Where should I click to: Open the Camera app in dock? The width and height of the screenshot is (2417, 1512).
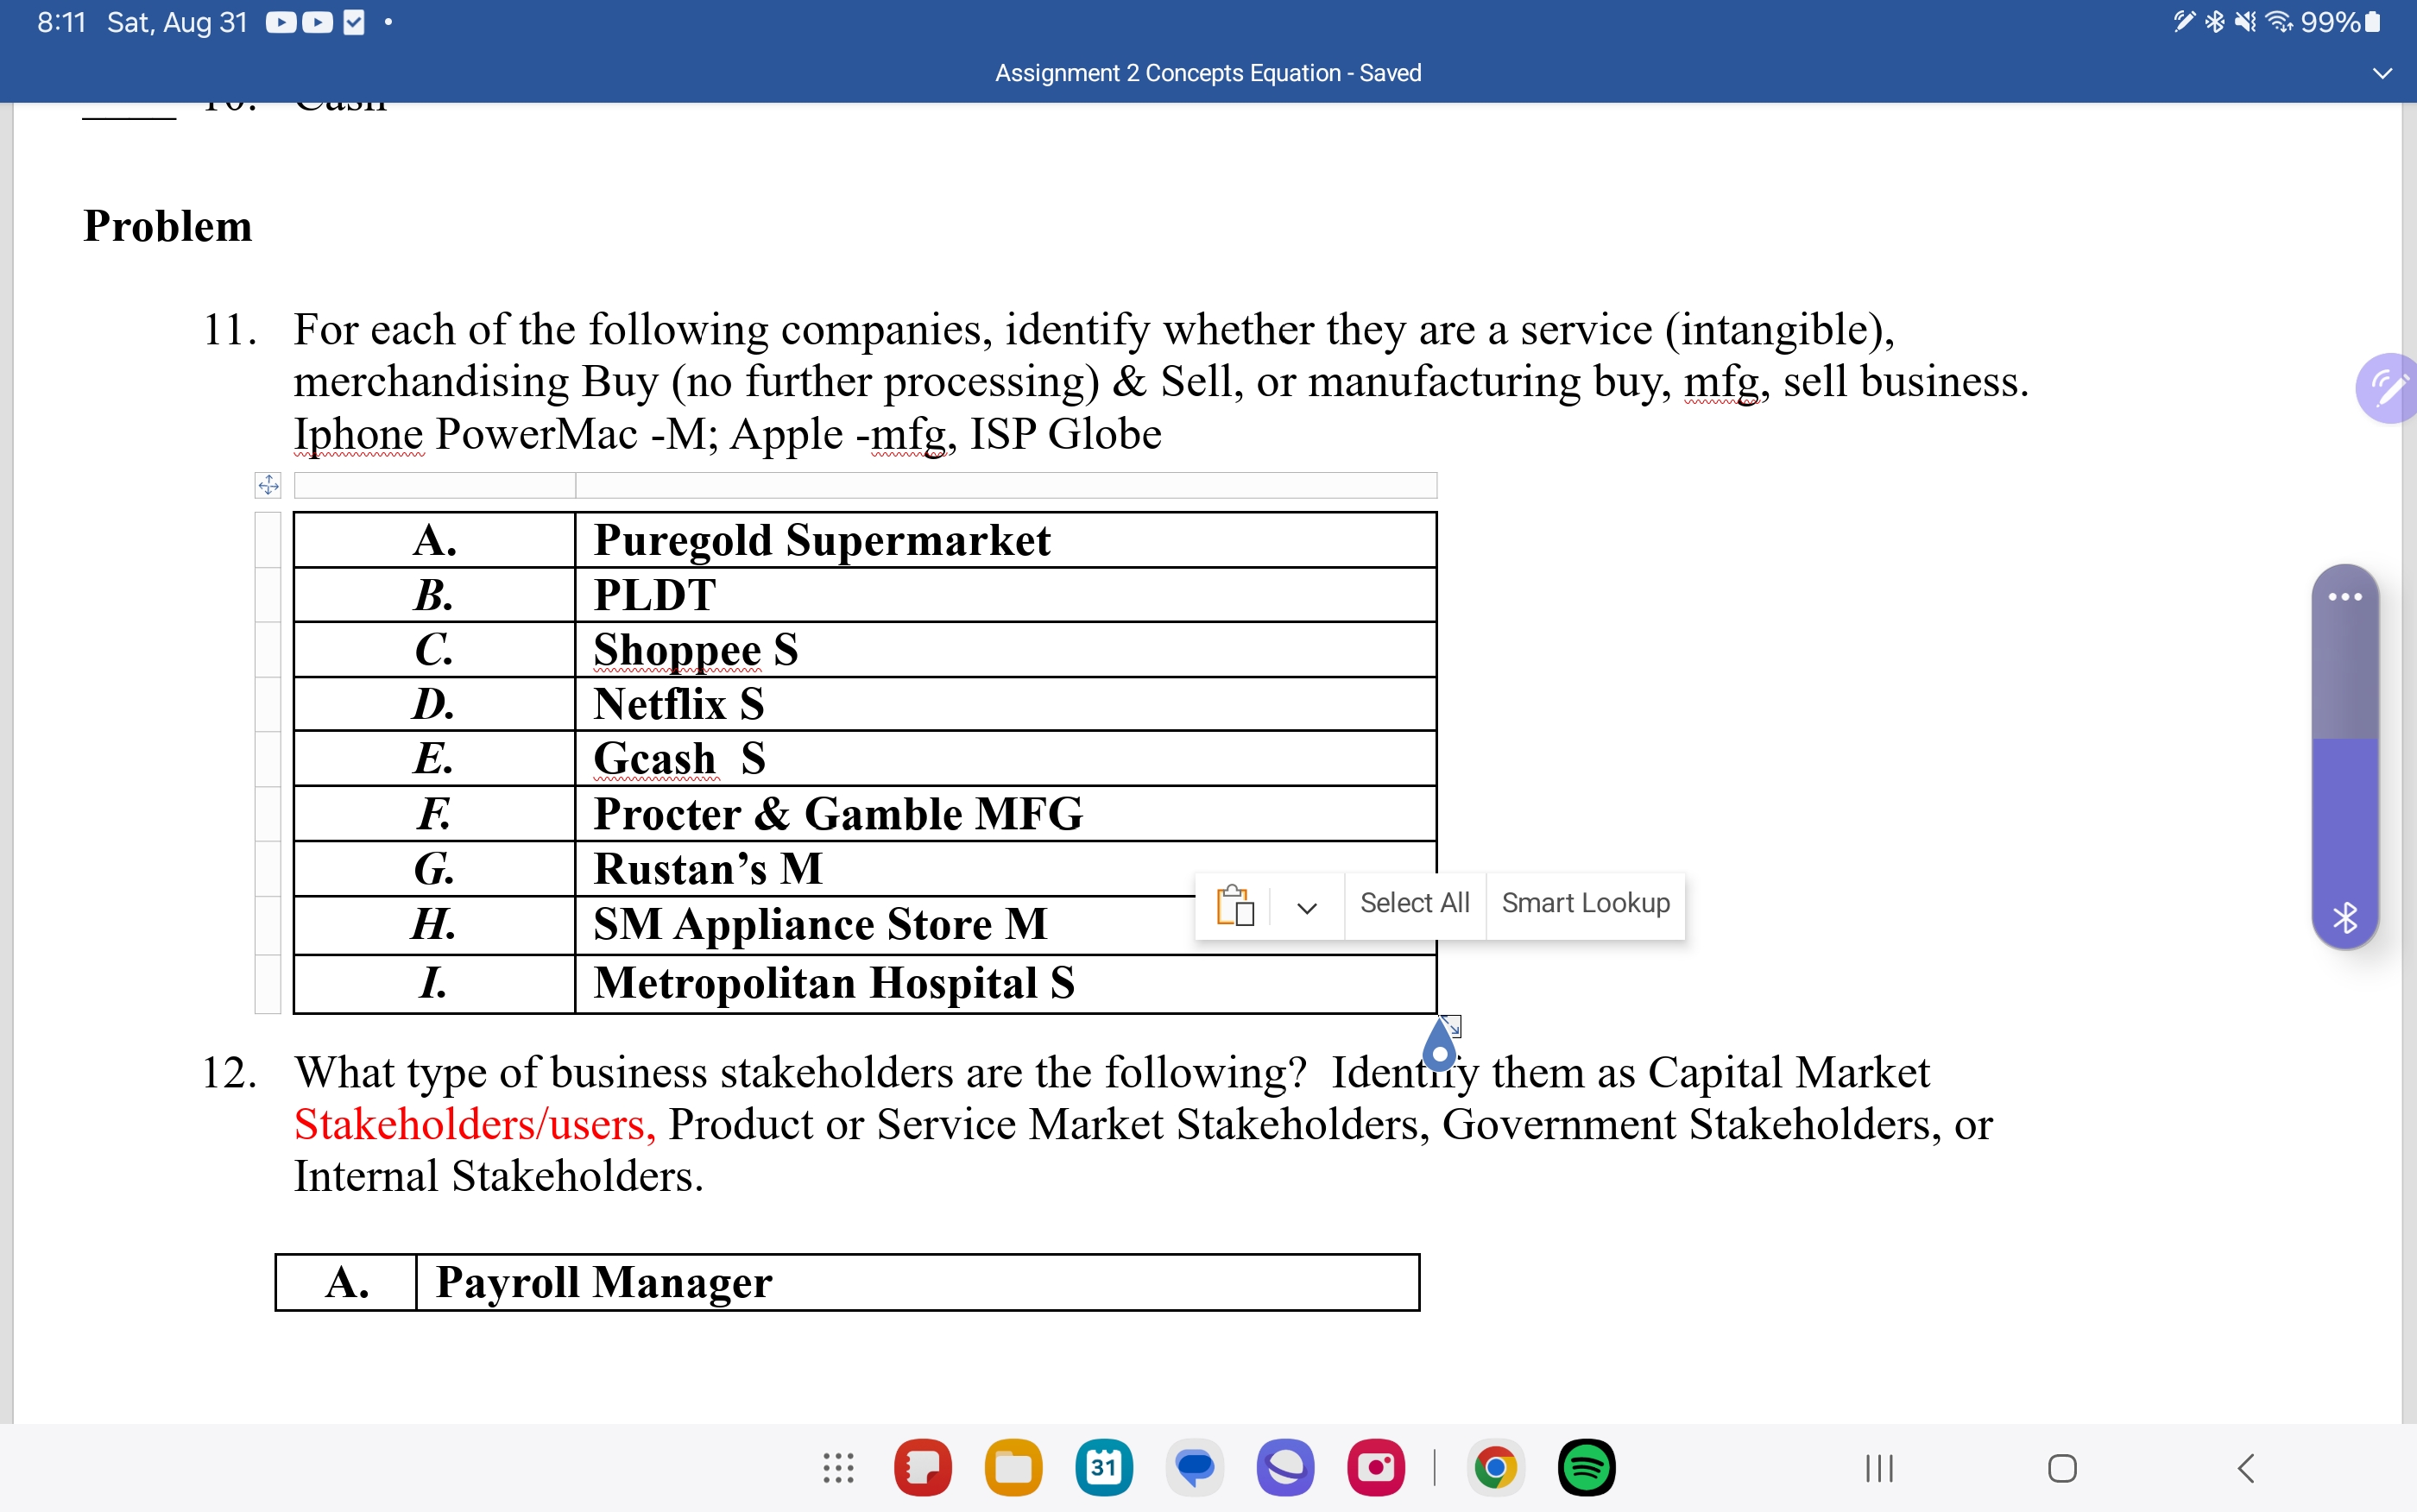click(1376, 1468)
